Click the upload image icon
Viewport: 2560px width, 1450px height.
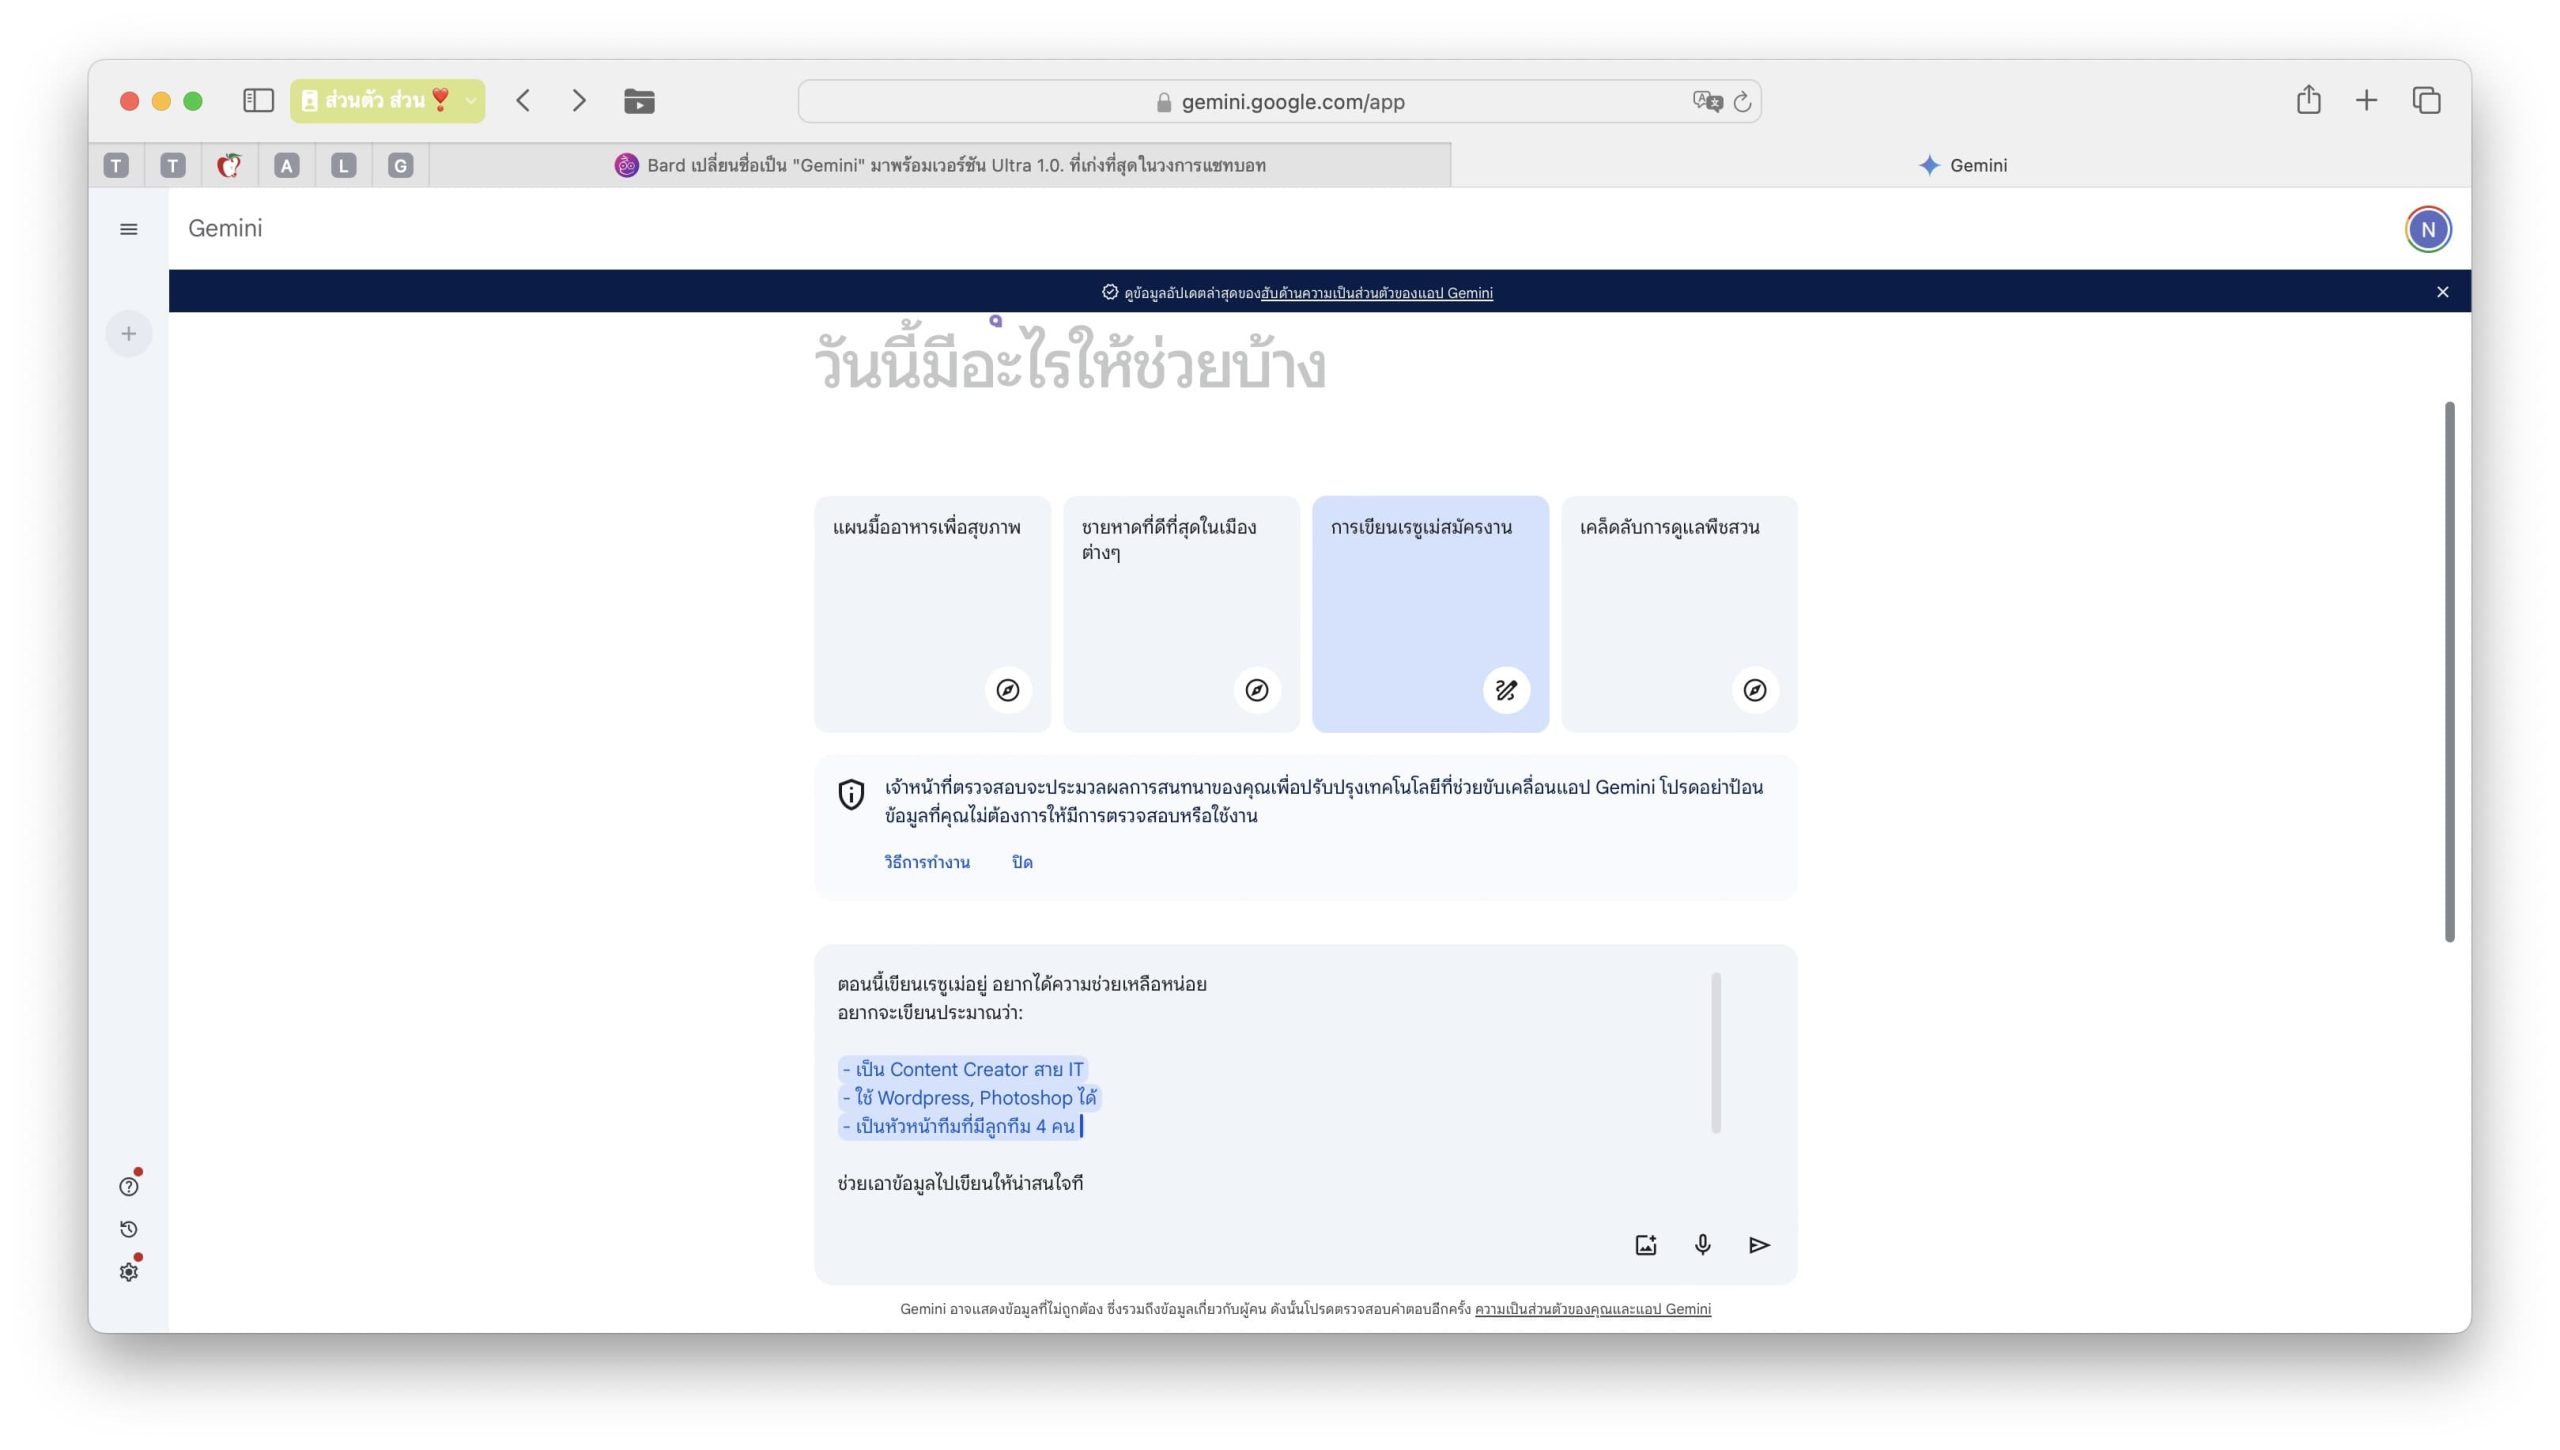point(1646,1245)
